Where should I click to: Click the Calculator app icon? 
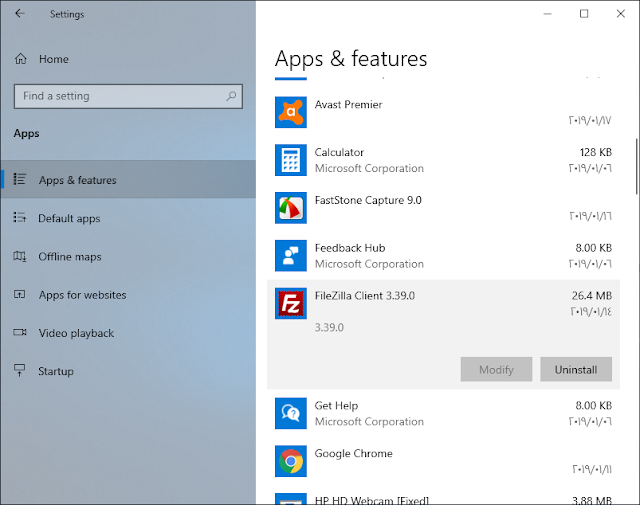tap(291, 160)
